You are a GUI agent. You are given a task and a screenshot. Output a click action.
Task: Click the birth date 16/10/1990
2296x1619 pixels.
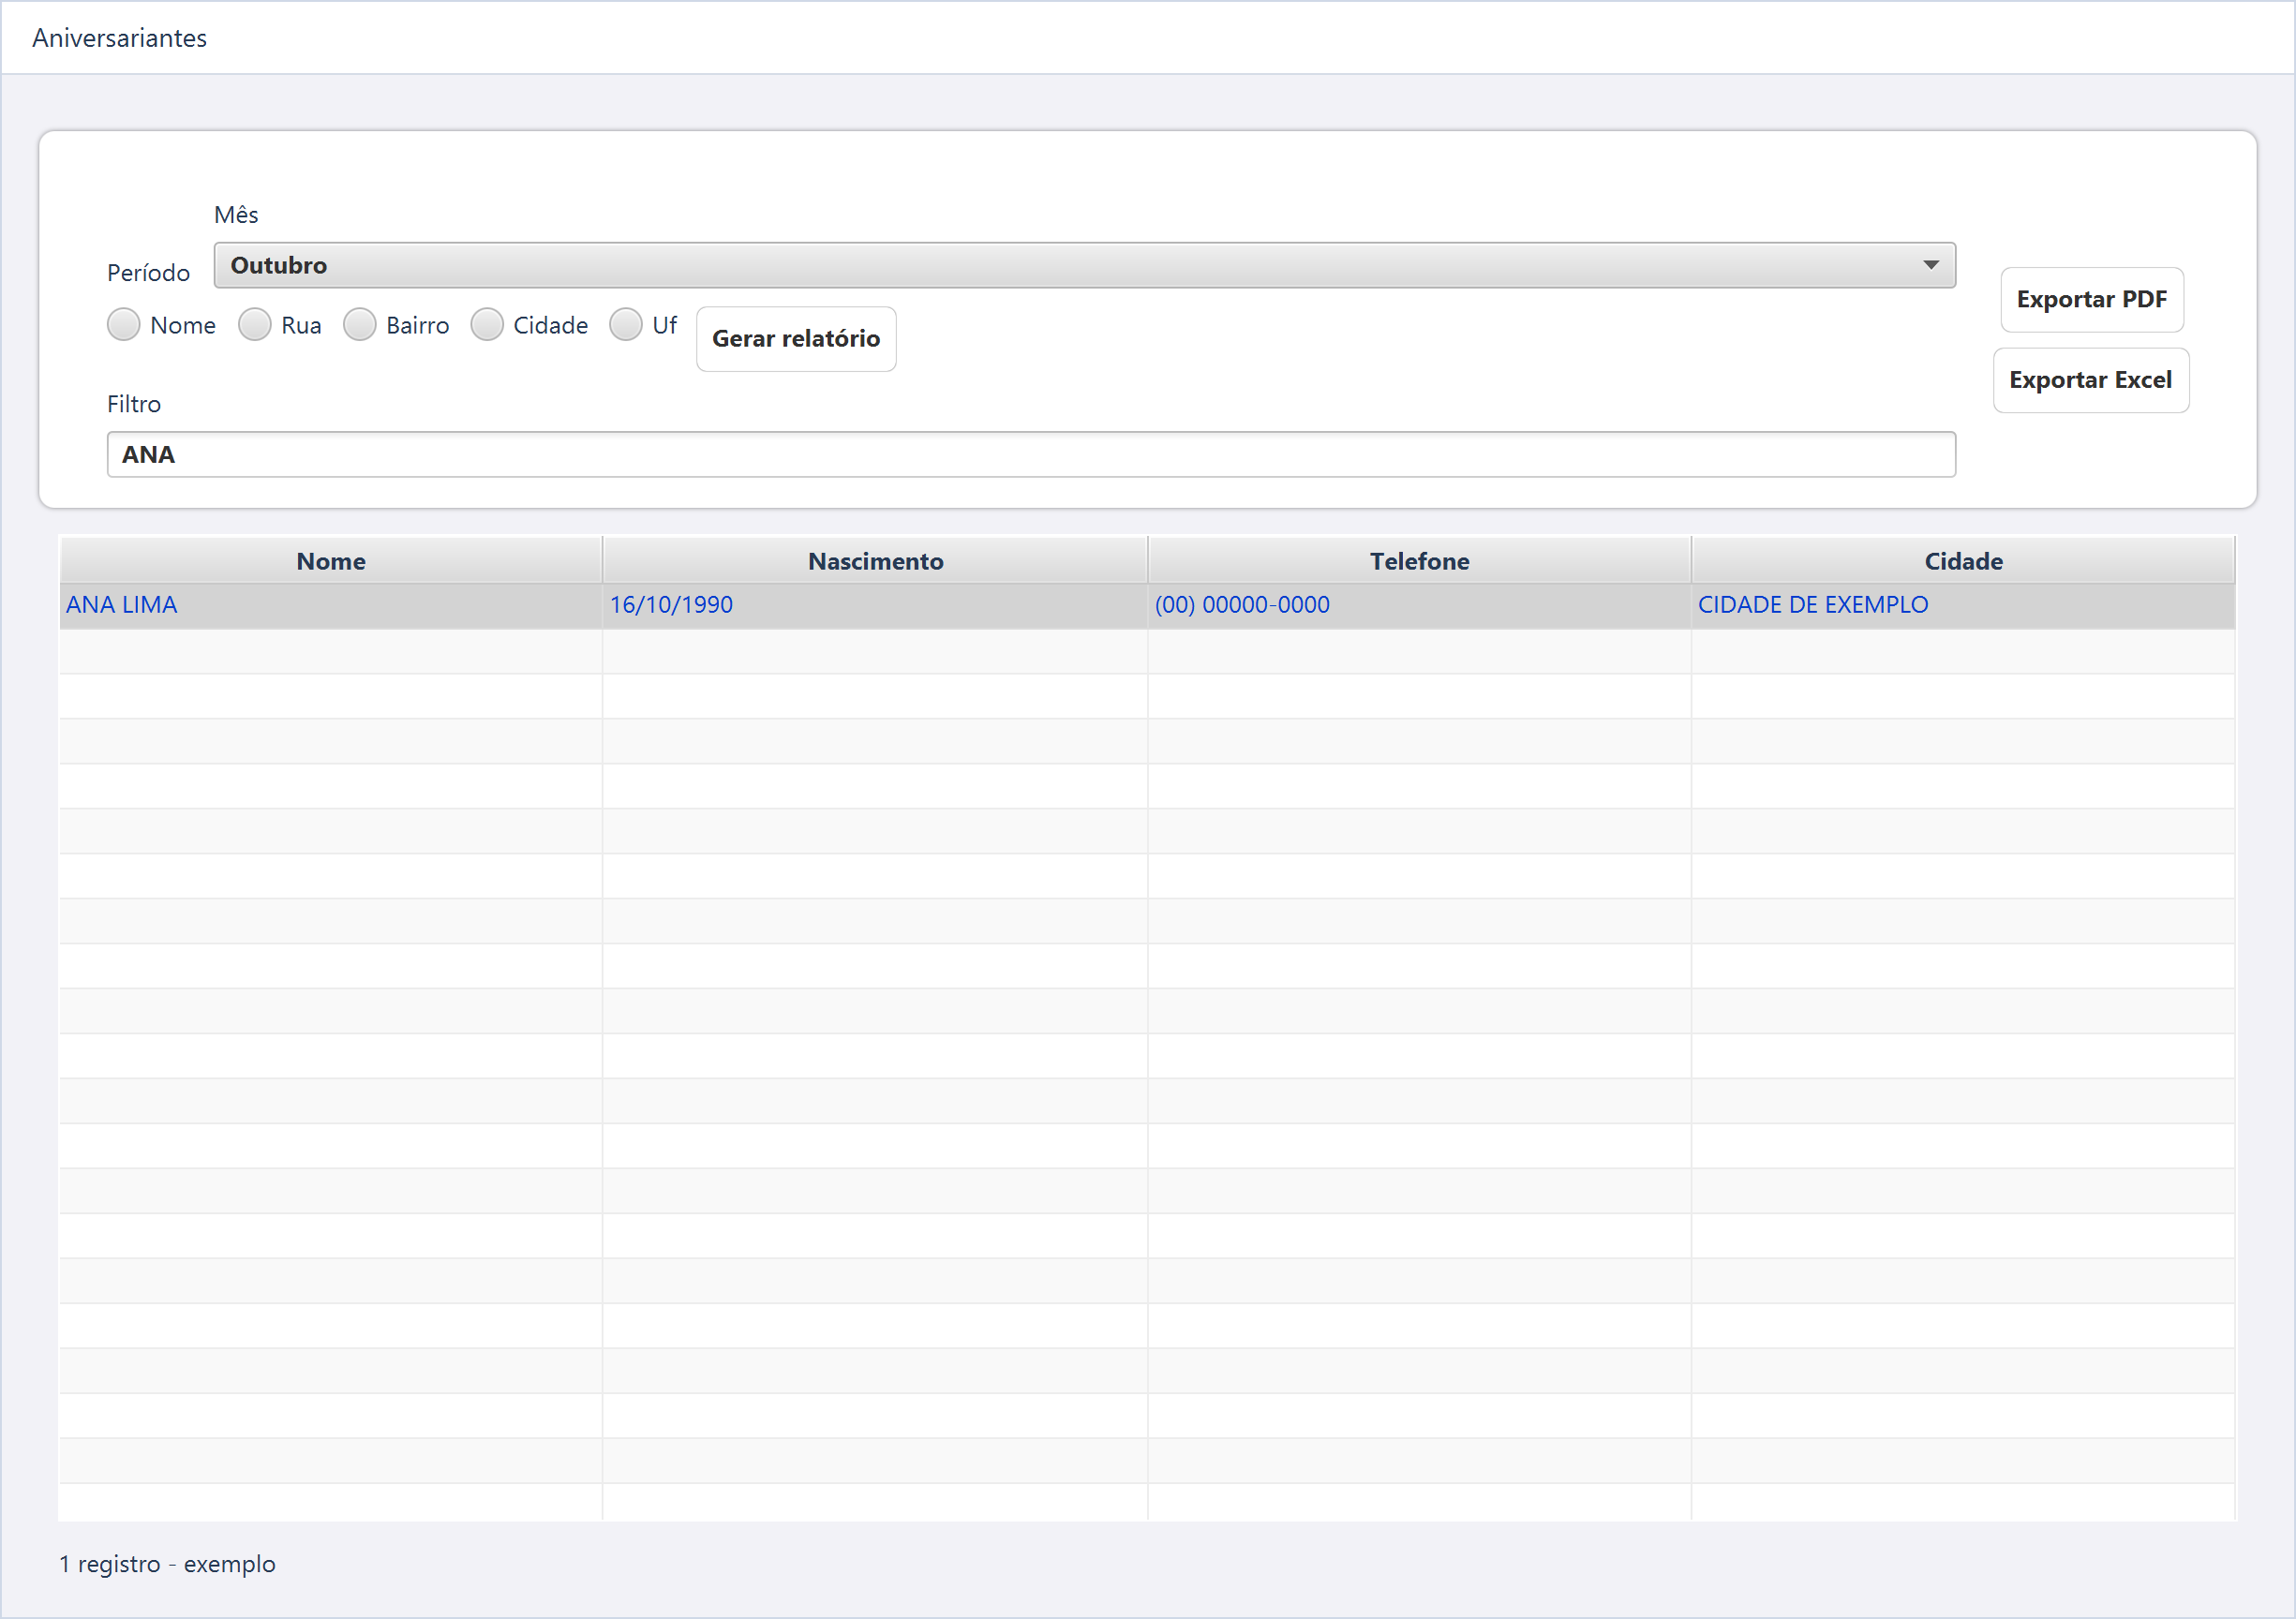[x=671, y=605]
